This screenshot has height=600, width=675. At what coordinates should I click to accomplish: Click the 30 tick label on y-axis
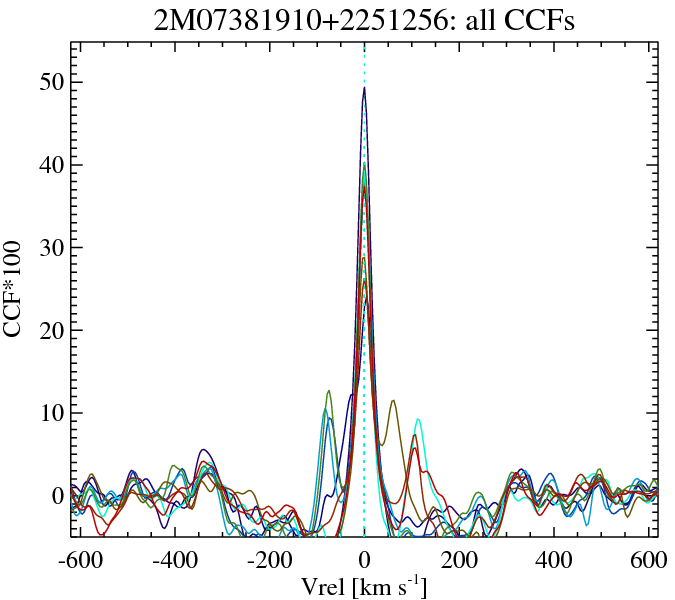tap(52, 248)
